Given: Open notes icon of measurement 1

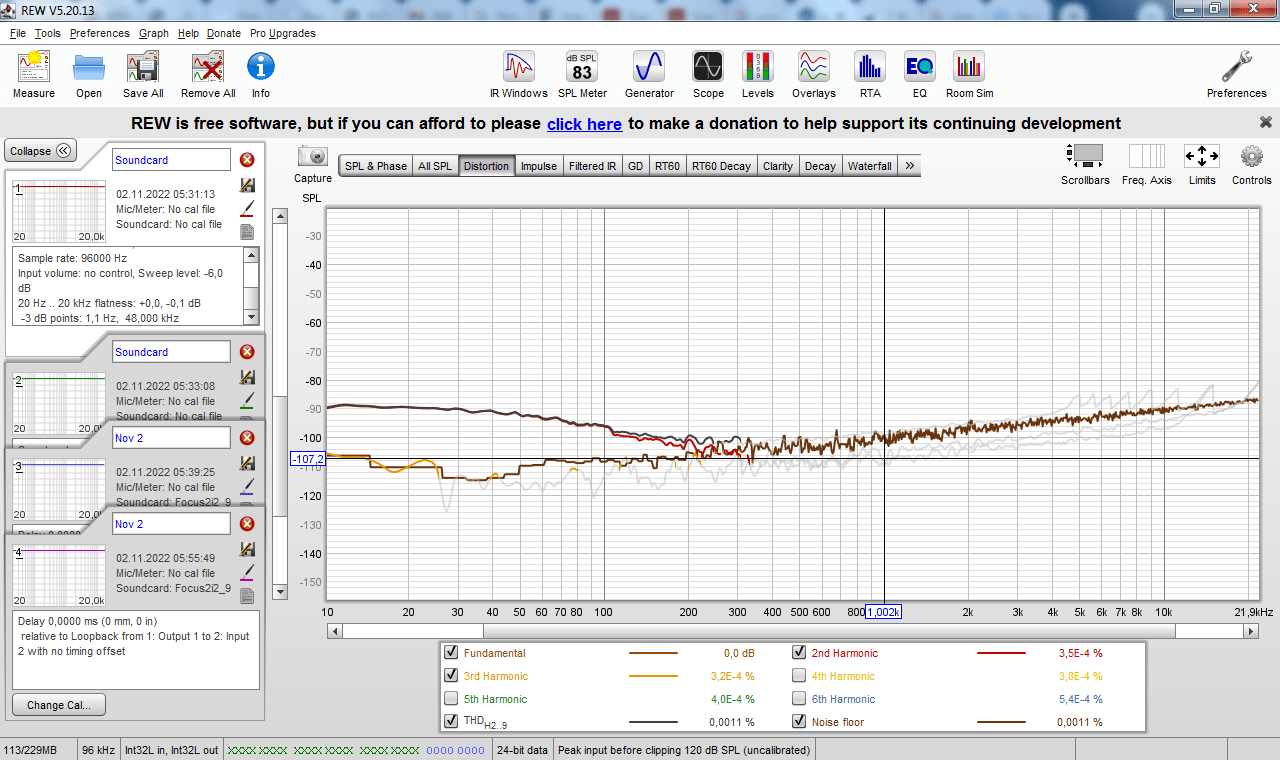Looking at the screenshot, I should (x=247, y=232).
